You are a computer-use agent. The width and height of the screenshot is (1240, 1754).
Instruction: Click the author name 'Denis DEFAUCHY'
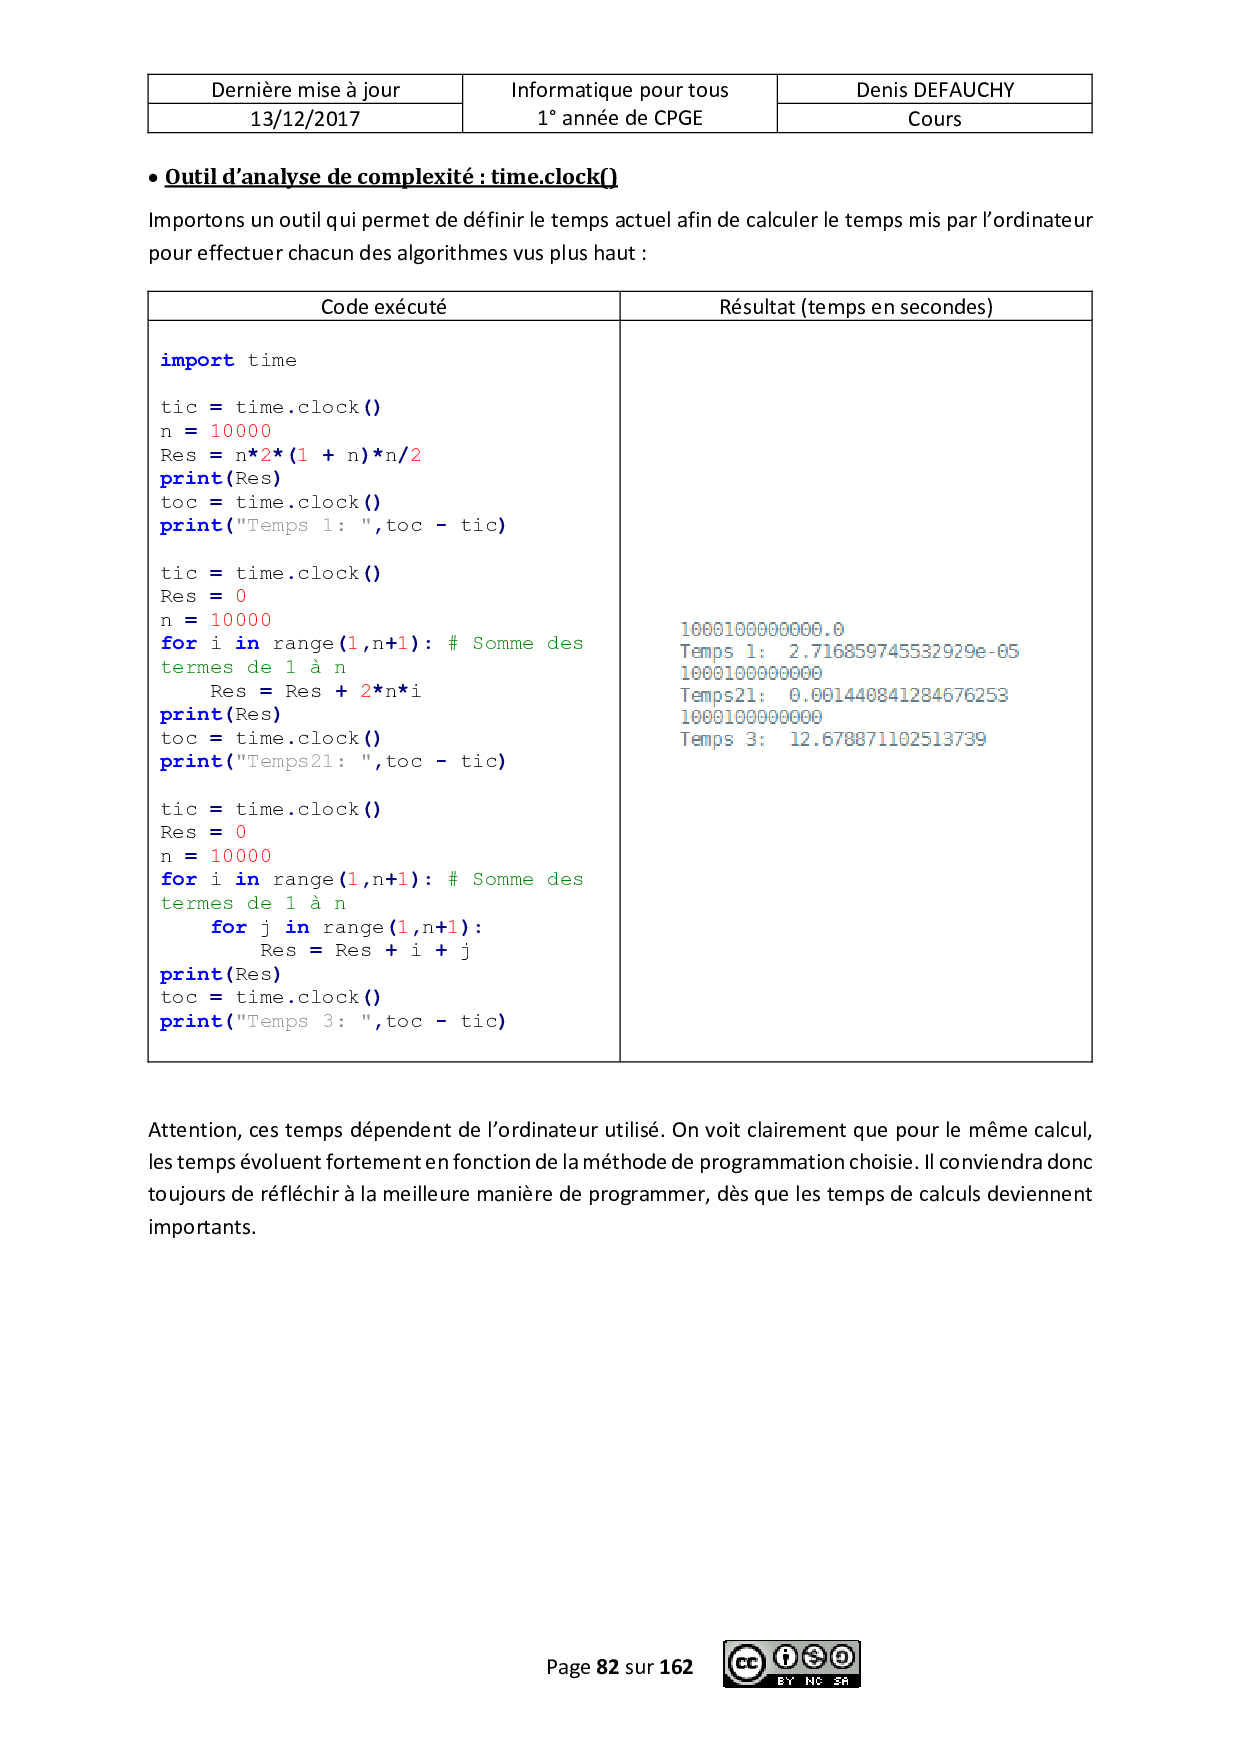point(934,90)
